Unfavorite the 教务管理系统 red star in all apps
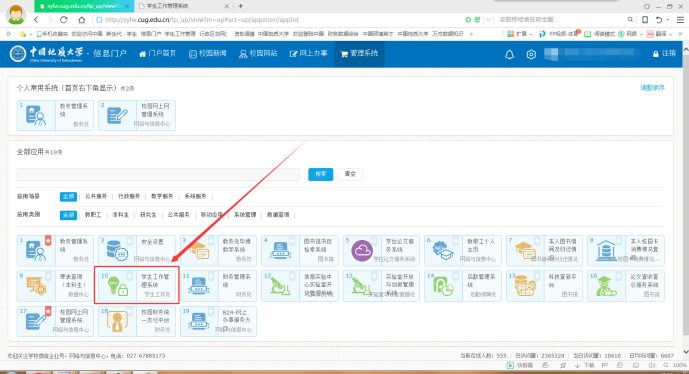 [x=48, y=241]
